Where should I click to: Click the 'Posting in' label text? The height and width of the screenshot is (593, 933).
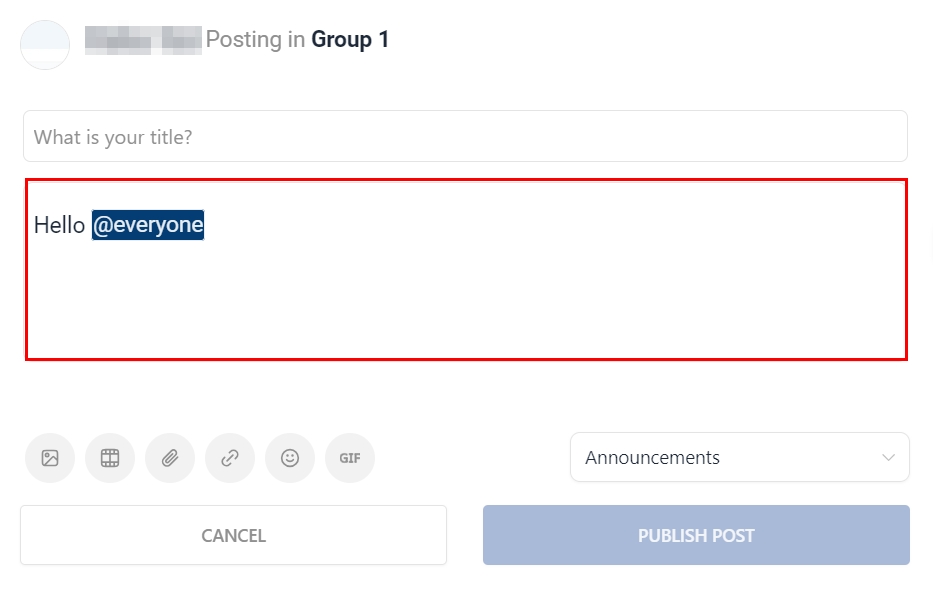256,40
